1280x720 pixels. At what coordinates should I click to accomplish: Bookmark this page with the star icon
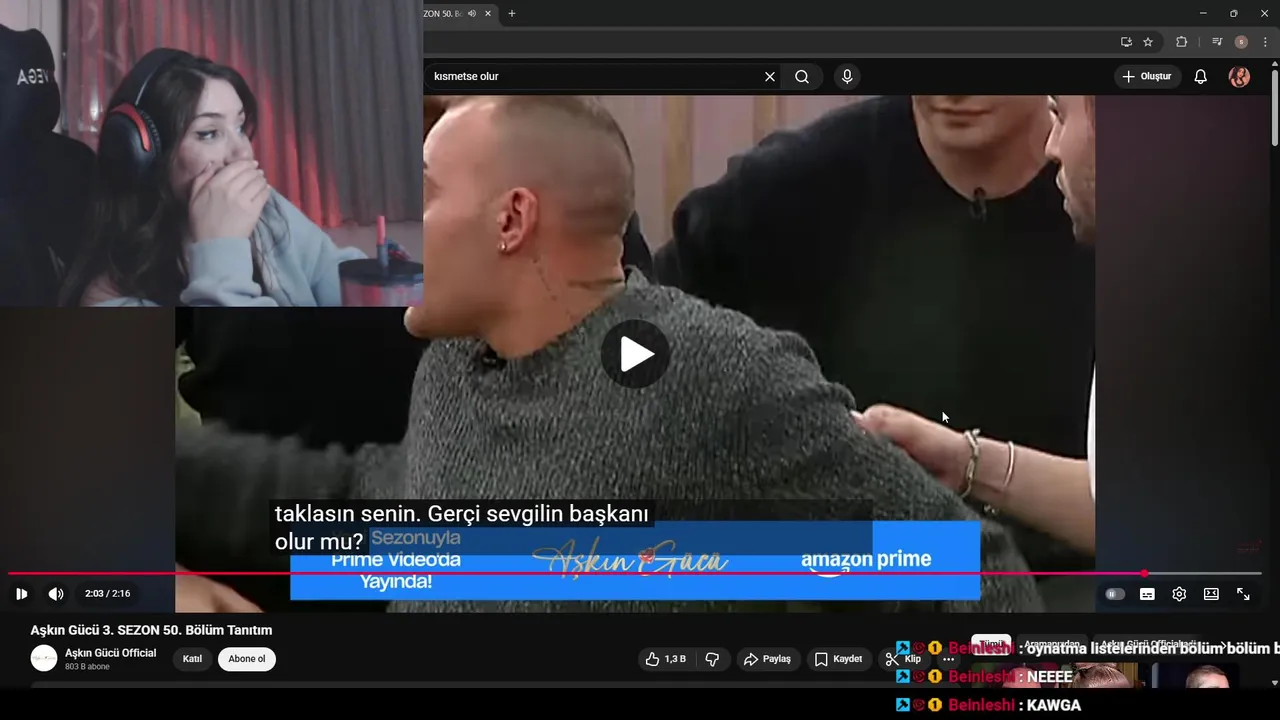tap(1148, 42)
